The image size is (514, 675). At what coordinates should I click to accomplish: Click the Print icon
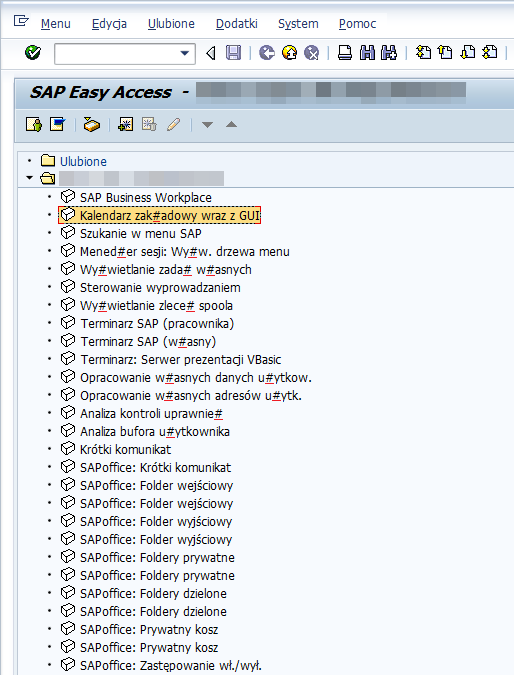(x=345, y=53)
